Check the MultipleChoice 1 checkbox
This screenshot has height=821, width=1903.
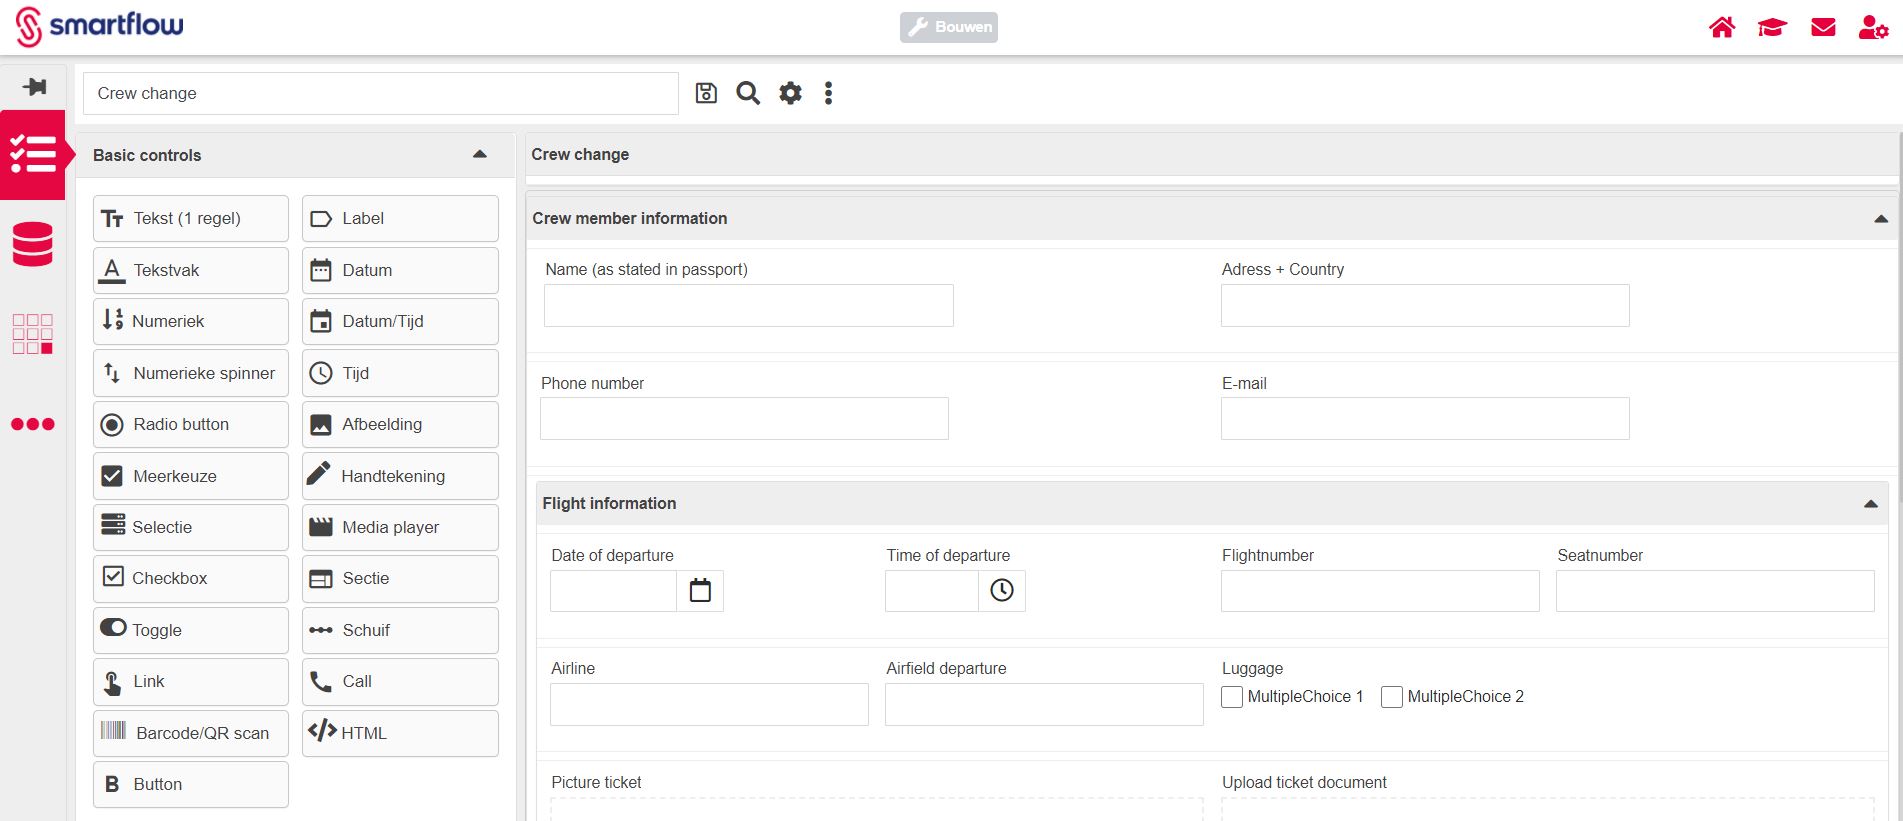click(x=1232, y=697)
